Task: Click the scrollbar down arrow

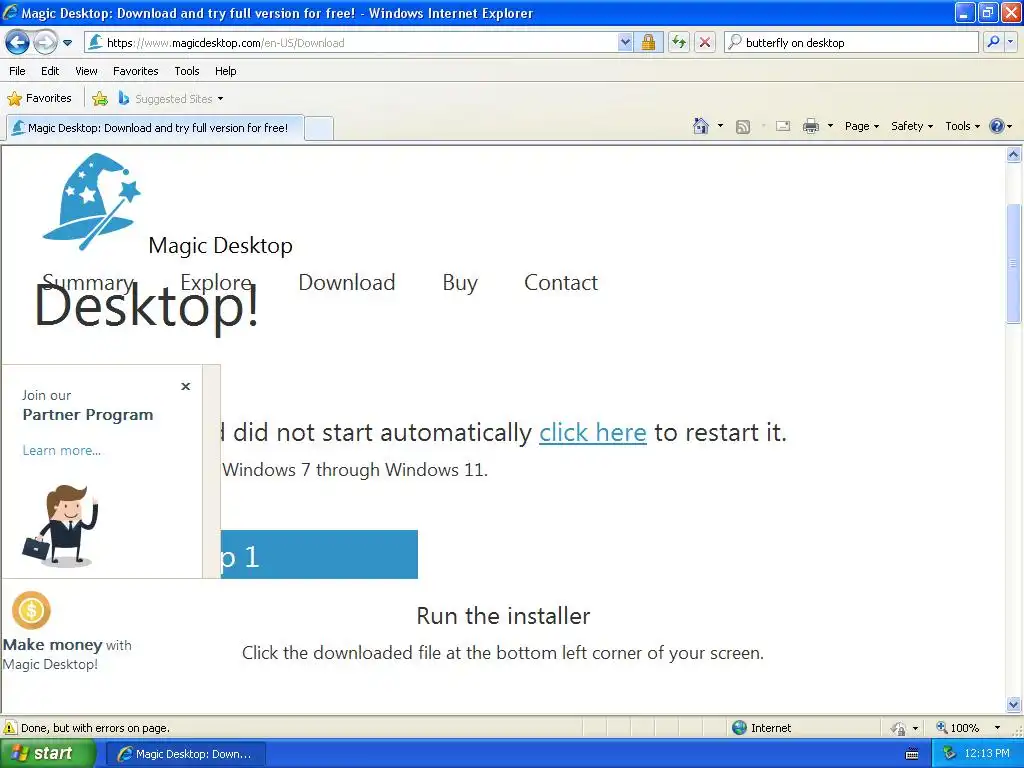Action: coord(1014,705)
